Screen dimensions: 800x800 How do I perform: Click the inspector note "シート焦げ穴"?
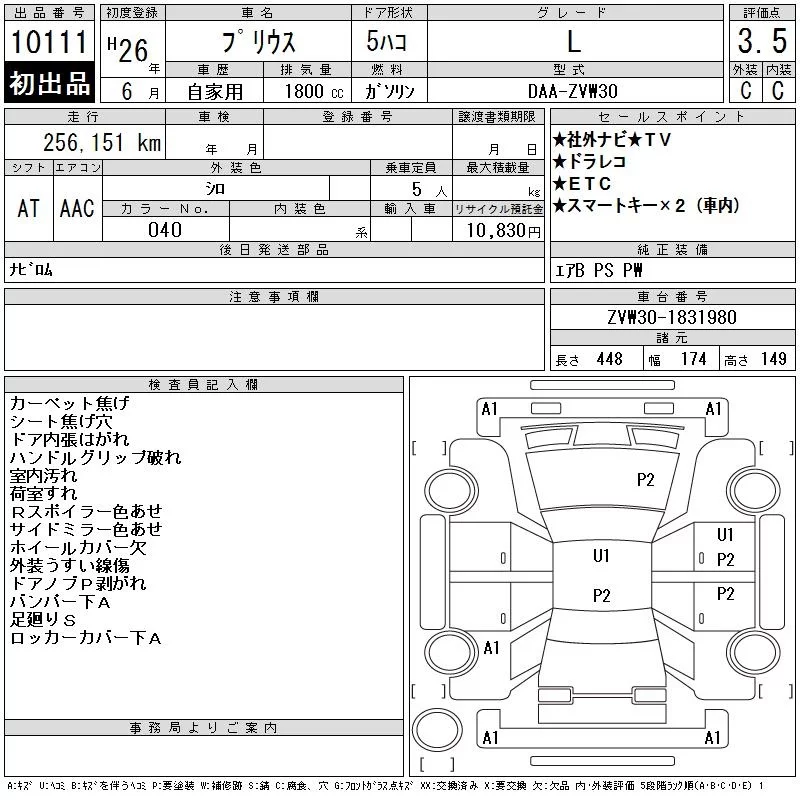(61, 421)
